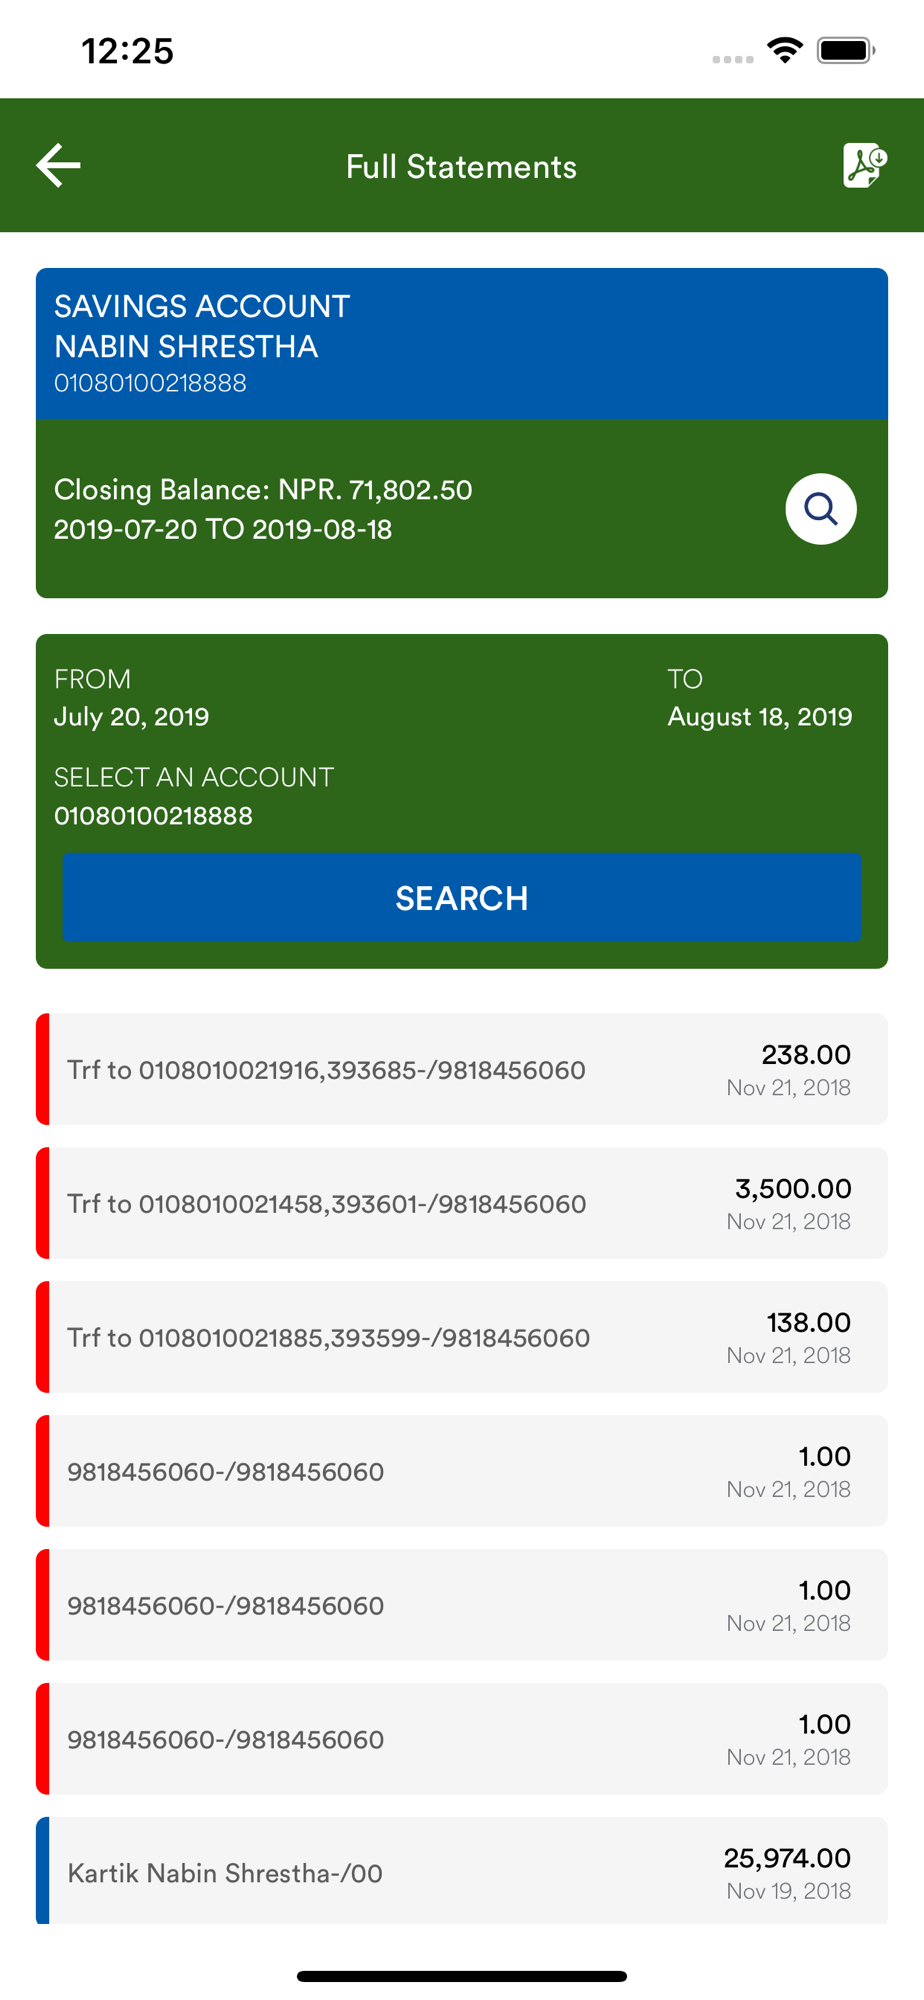Tap the first 9818456060 1.00 transaction
This screenshot has width=924, height=2000.
pyautogui.click(x=462, y=1471)
